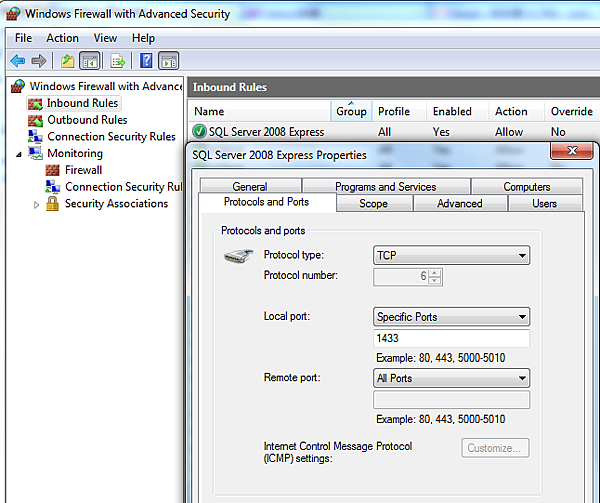Select the Windows Firewall with Advanced Security root node
Screen dimensions: 600x503
[106, 86]
